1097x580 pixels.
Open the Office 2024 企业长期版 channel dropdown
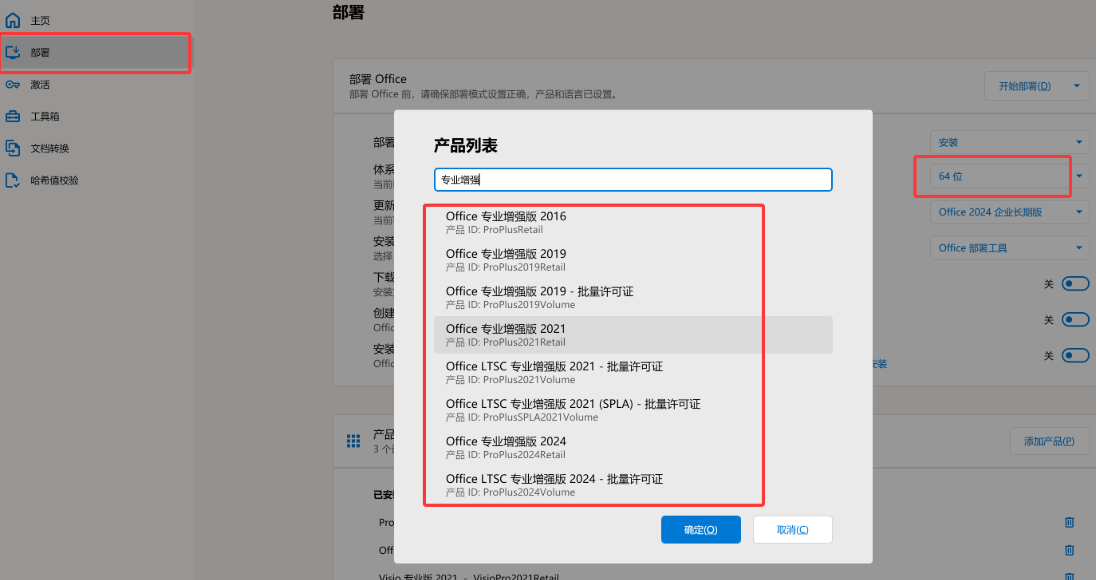click(x=1009, y=212)
